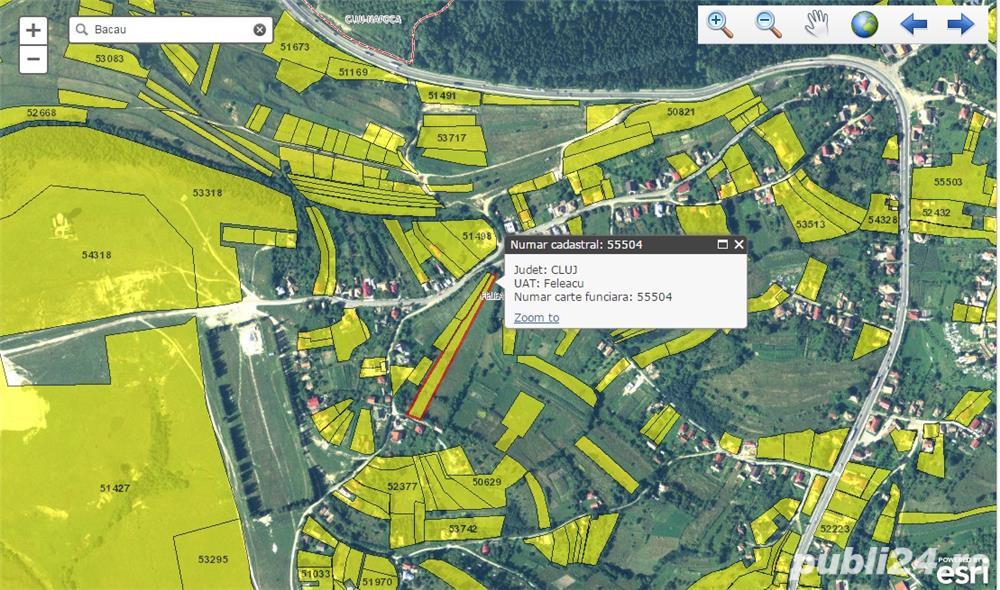The image size is (1000, 590).
Task: Select the zoom out magnifier tool
Action: click(x=764, y=22)
